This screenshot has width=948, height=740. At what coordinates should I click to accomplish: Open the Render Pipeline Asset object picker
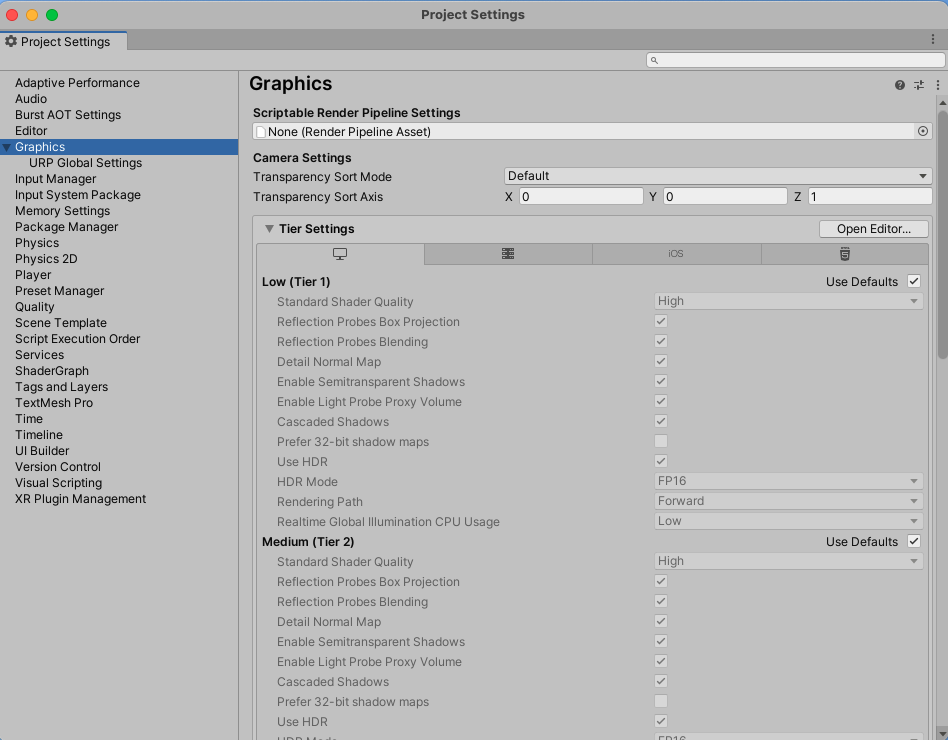tap(922, 131)
